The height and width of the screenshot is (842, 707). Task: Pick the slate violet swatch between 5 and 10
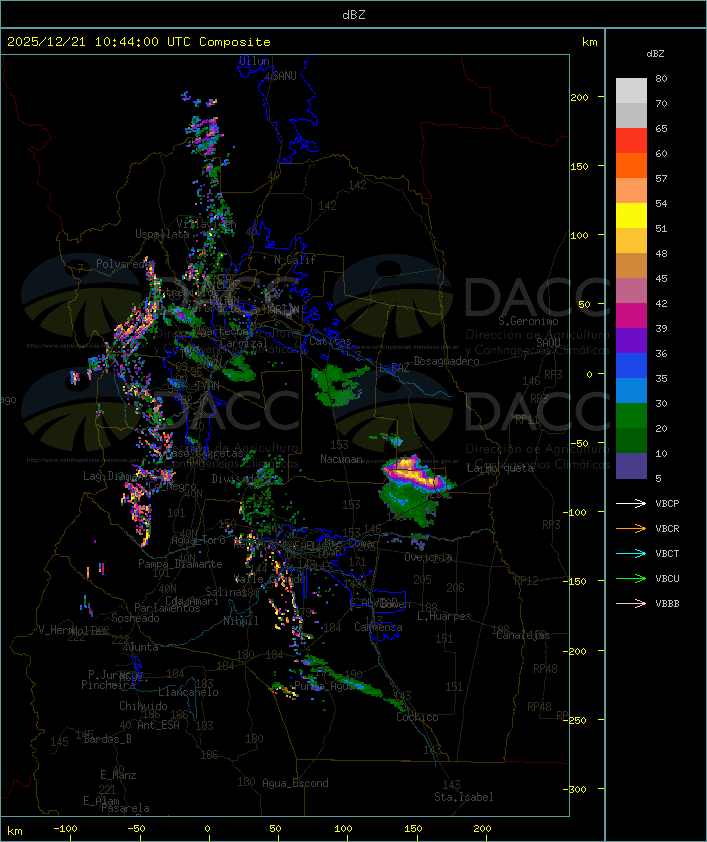coord(631,466)
